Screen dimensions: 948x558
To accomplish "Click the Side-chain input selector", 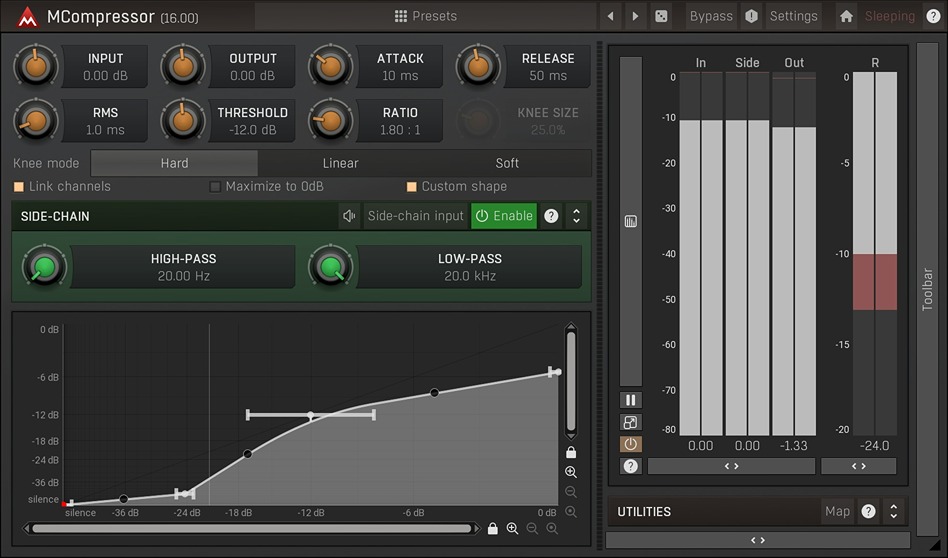I will tap(415, 216).
